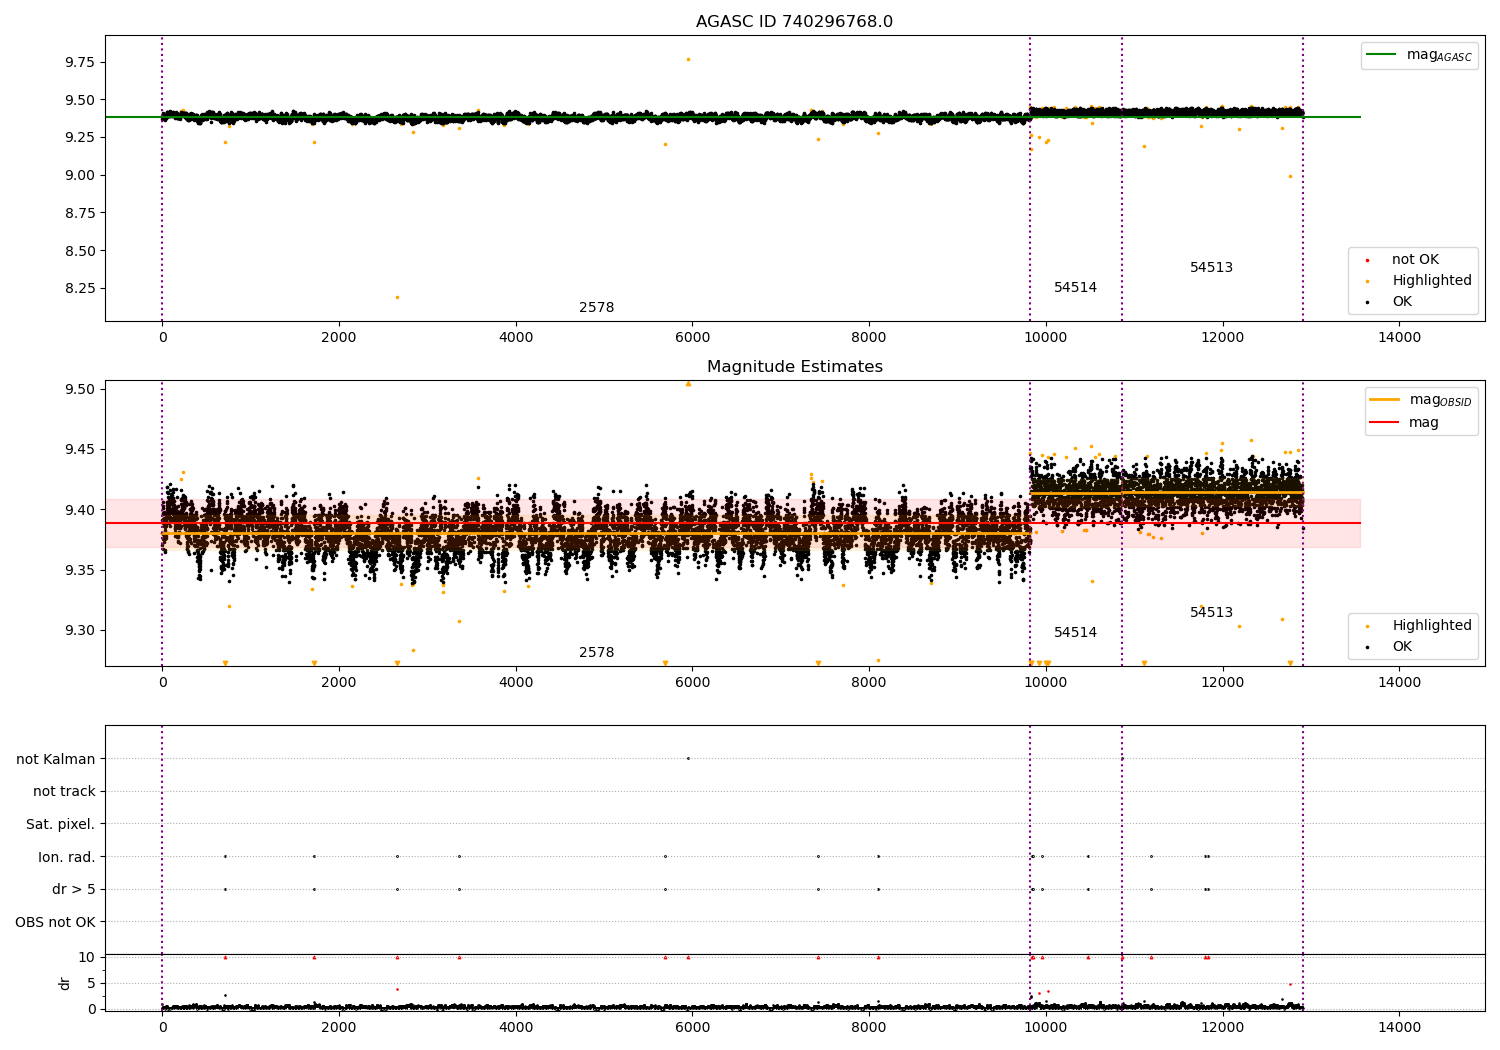This screenshot has height=1050, width=1500.
Task: Click the "9.75" y-tick of the top plot
Action: (79, 62)
